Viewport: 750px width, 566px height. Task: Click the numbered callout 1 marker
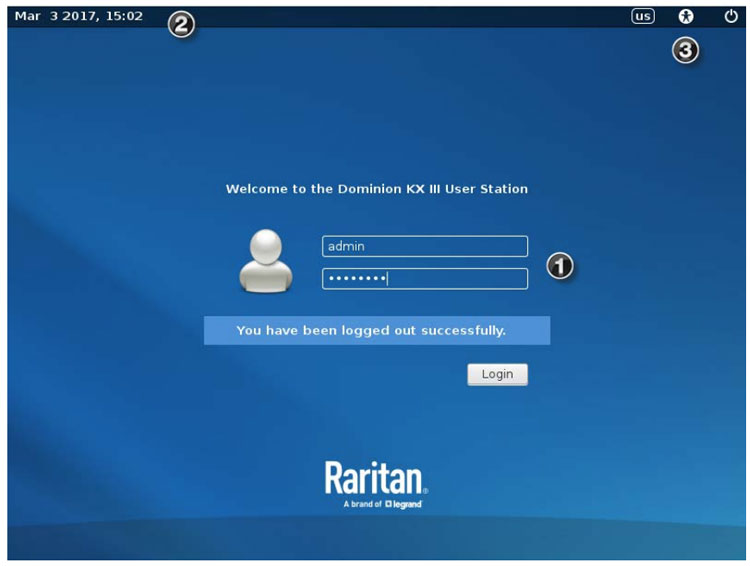[x=561, y=266]
